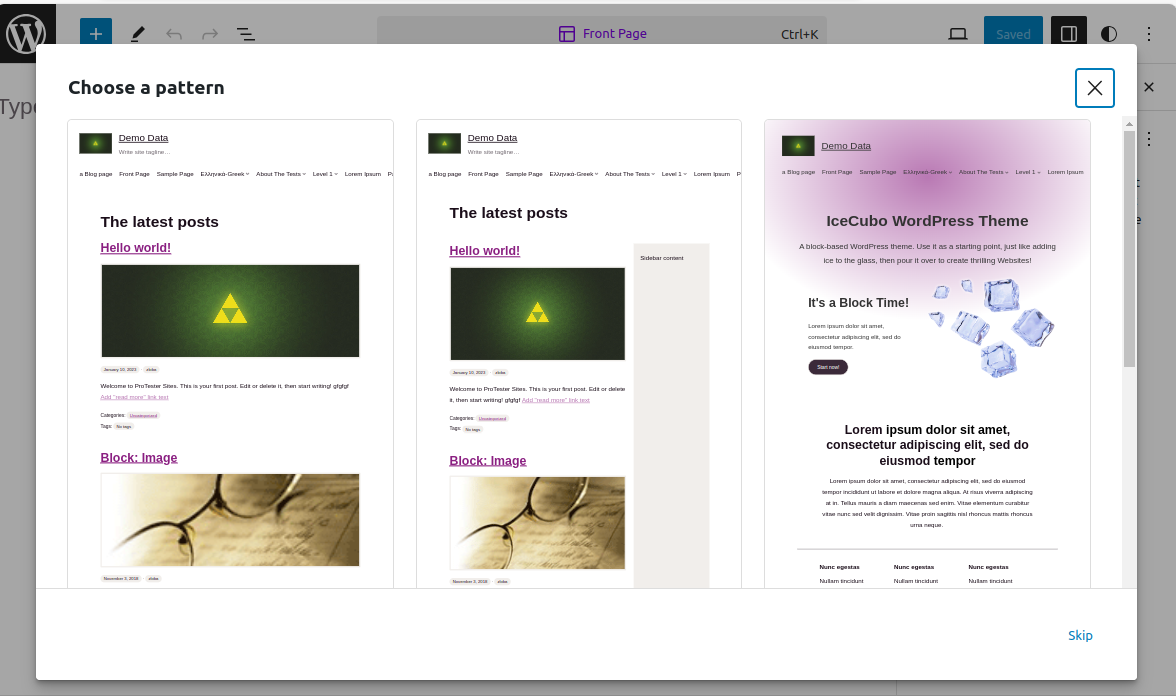Open the Styles half-circle icon

[x=1108, y=34]
